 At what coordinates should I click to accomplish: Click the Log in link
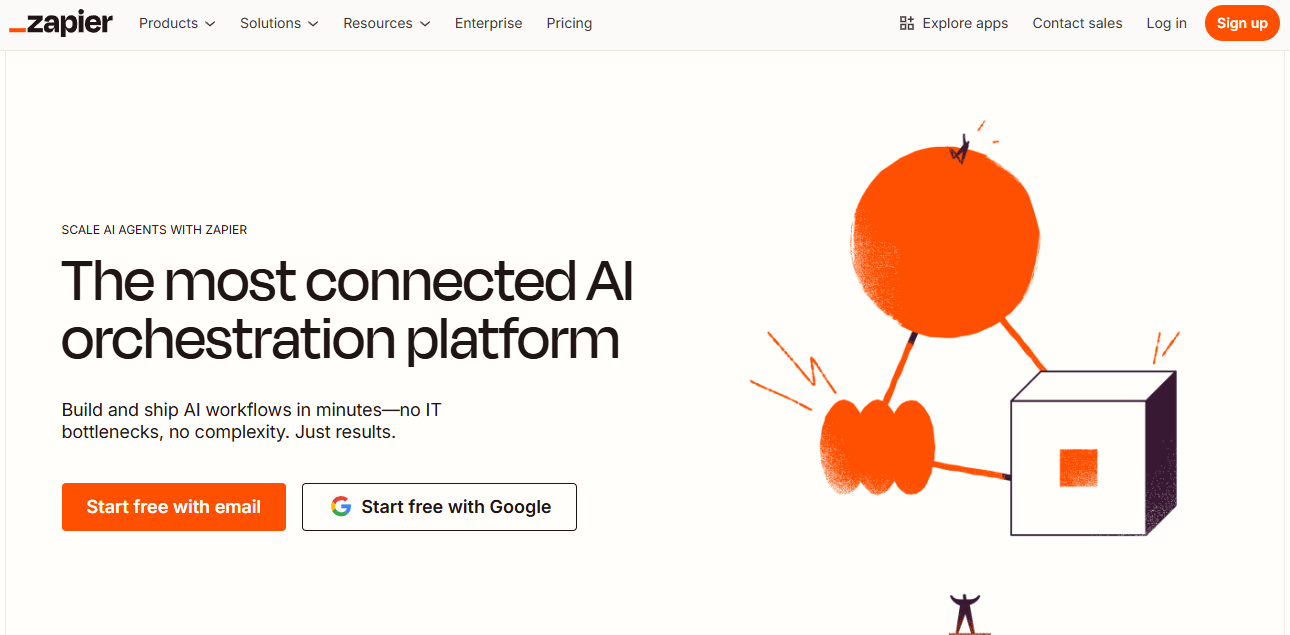[1166, 23]
